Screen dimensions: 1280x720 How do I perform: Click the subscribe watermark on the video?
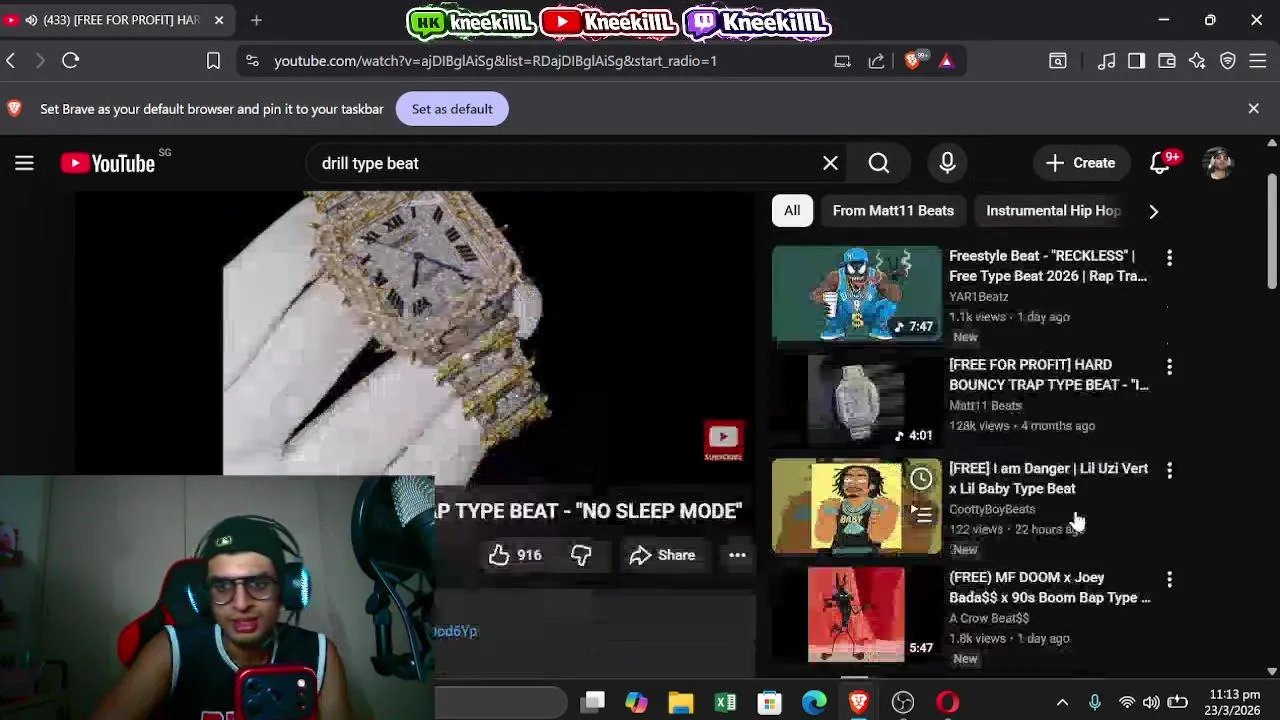point(723,440)
